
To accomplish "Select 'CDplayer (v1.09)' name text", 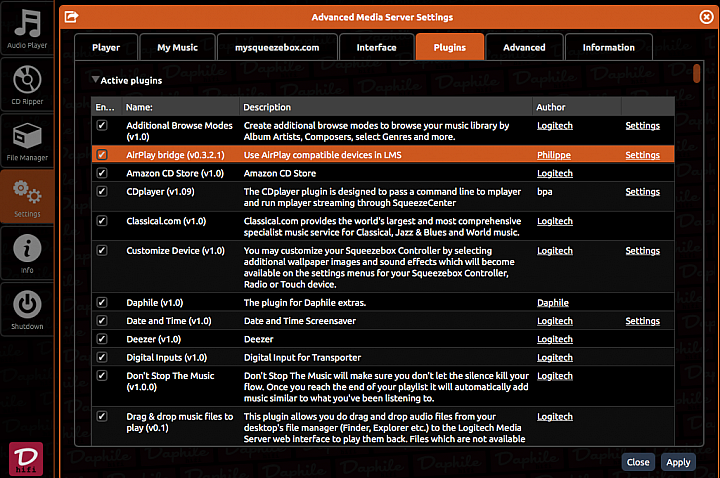I will (x=160, y=192).
